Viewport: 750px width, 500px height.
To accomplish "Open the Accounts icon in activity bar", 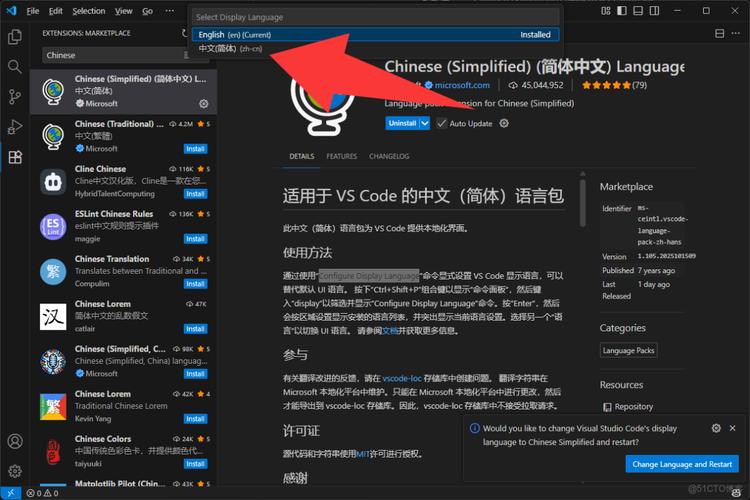I will tap(15, 441).
